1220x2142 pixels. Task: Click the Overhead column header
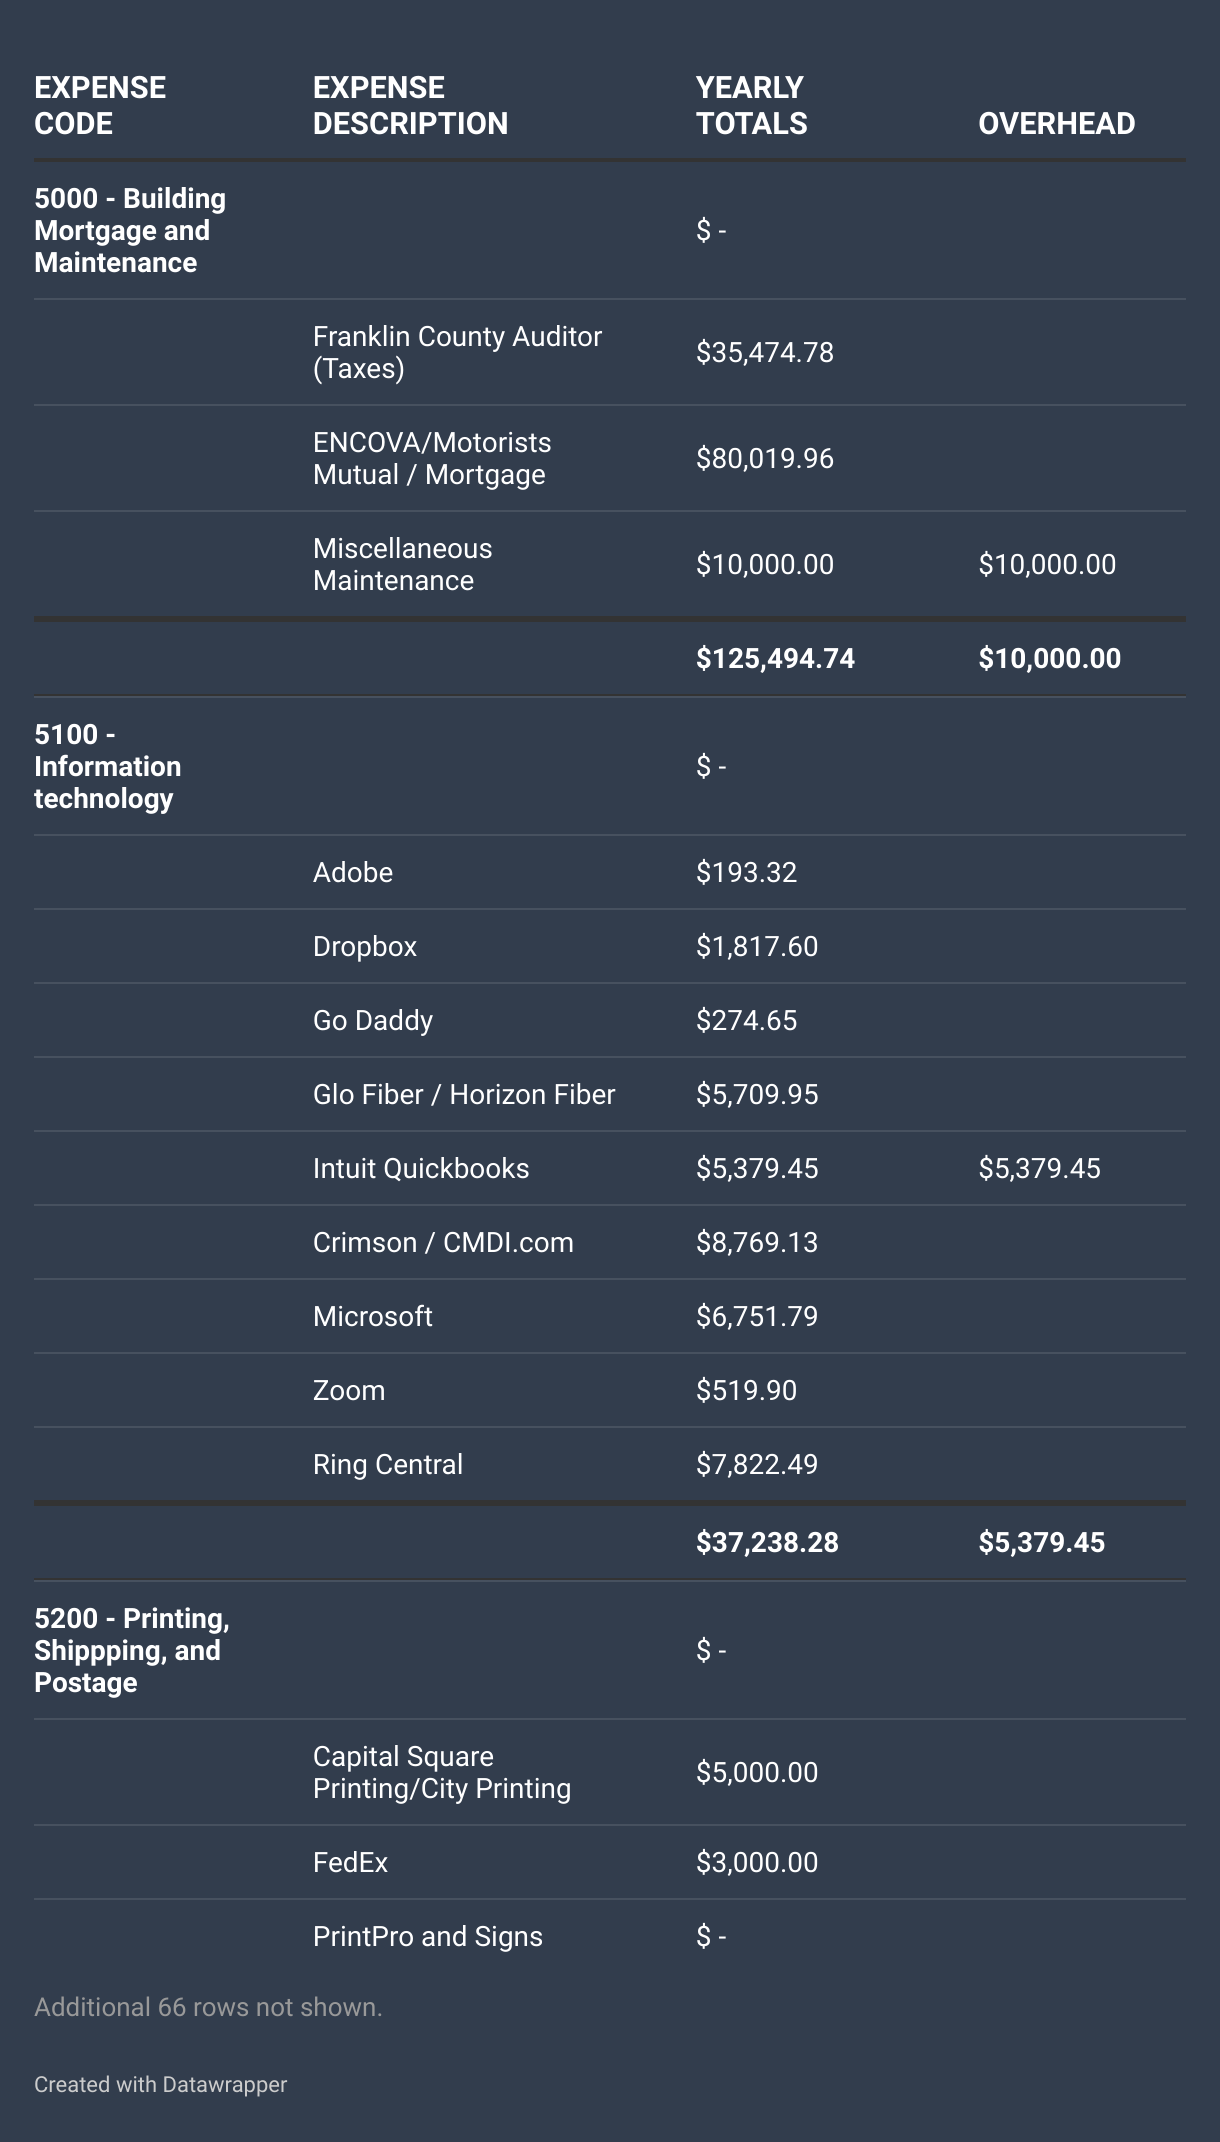click(x=1056, y=123)
